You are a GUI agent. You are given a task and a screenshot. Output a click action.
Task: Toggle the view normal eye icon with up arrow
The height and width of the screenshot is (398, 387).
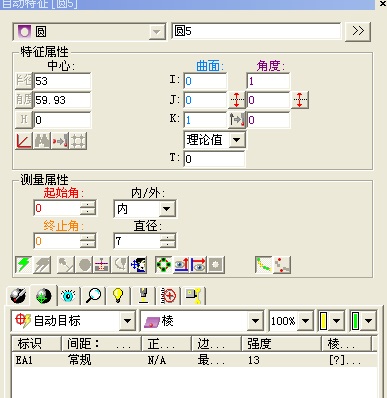[181, 265]
